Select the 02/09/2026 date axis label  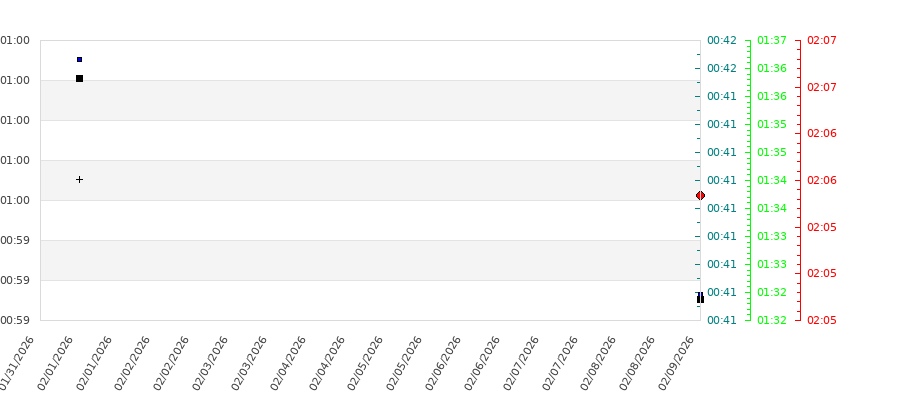point(678,363)
